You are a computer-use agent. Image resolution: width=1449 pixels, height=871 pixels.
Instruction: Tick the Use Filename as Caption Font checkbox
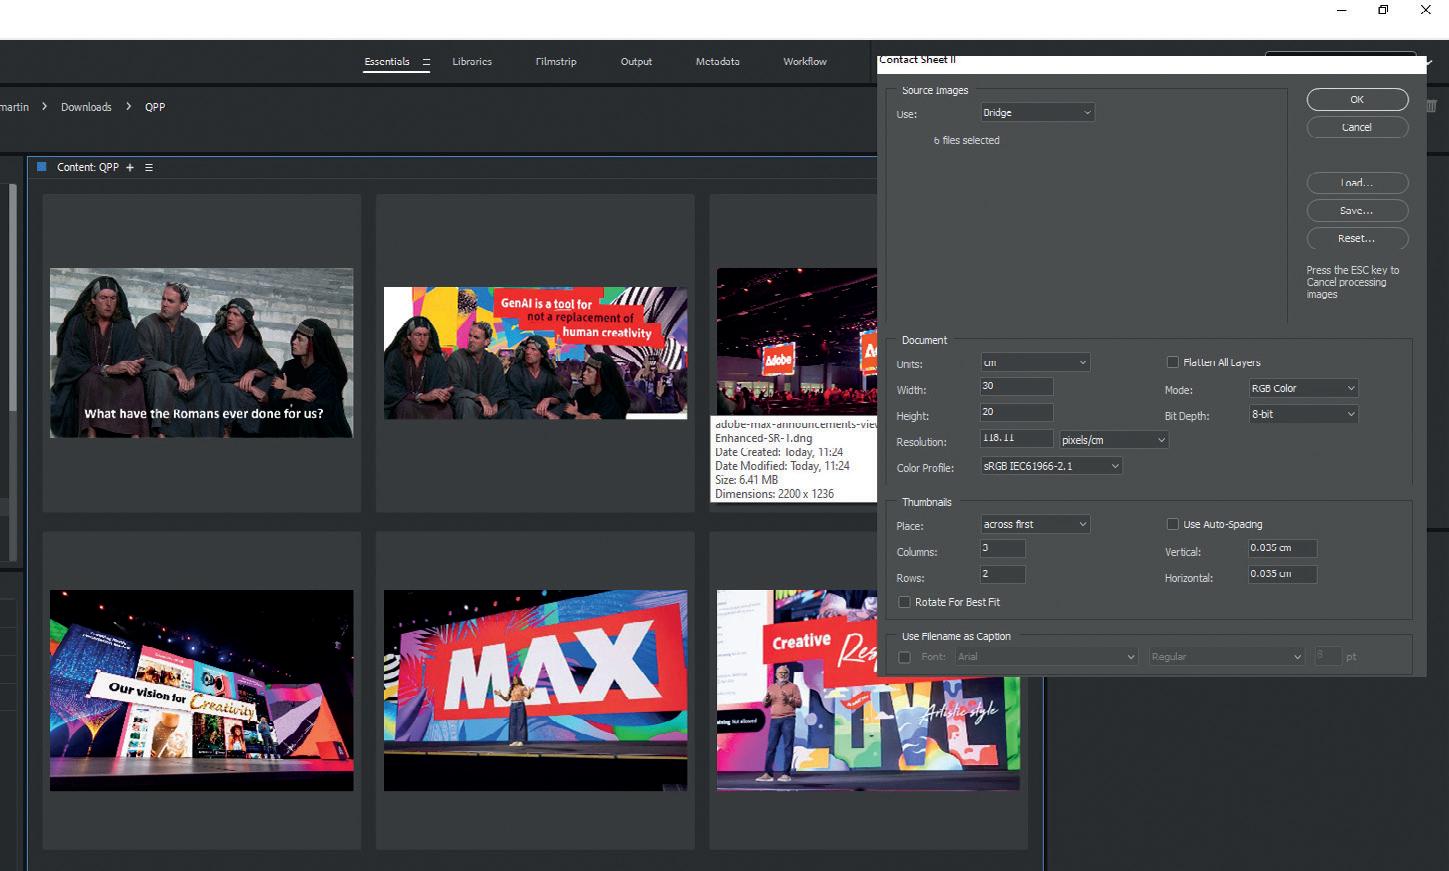(x=904, y=657)
